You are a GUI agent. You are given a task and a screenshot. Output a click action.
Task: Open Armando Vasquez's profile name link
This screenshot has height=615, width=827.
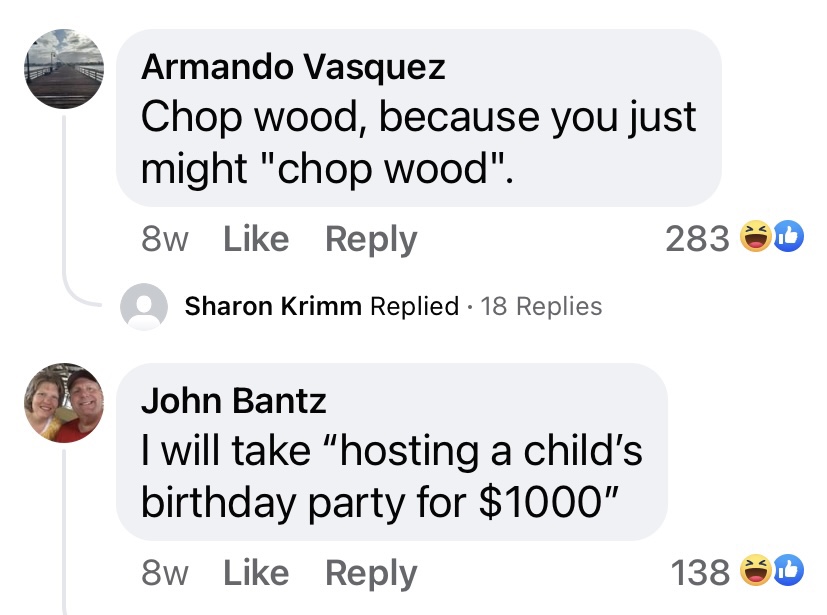pyautogui.click(x=293, y=67)
